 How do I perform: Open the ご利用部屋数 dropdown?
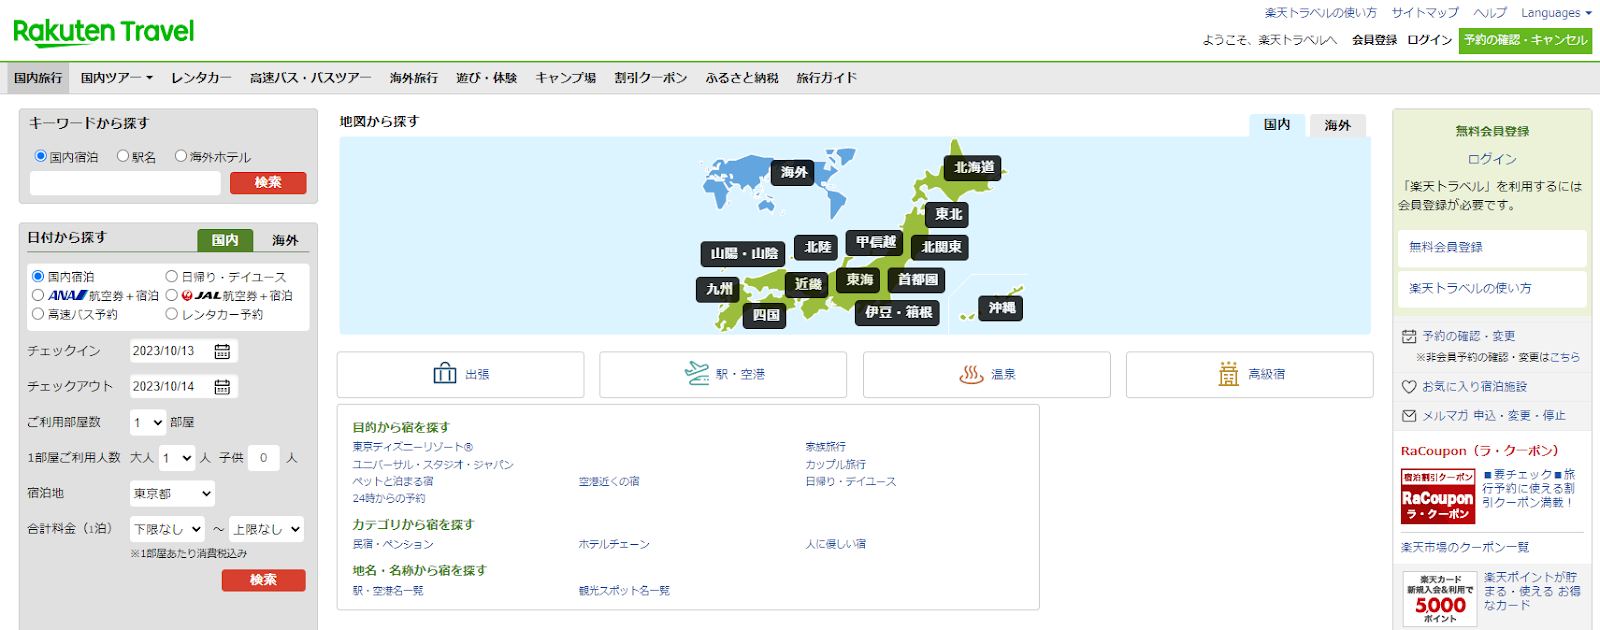pyautogui.click(x=148, y=422)
